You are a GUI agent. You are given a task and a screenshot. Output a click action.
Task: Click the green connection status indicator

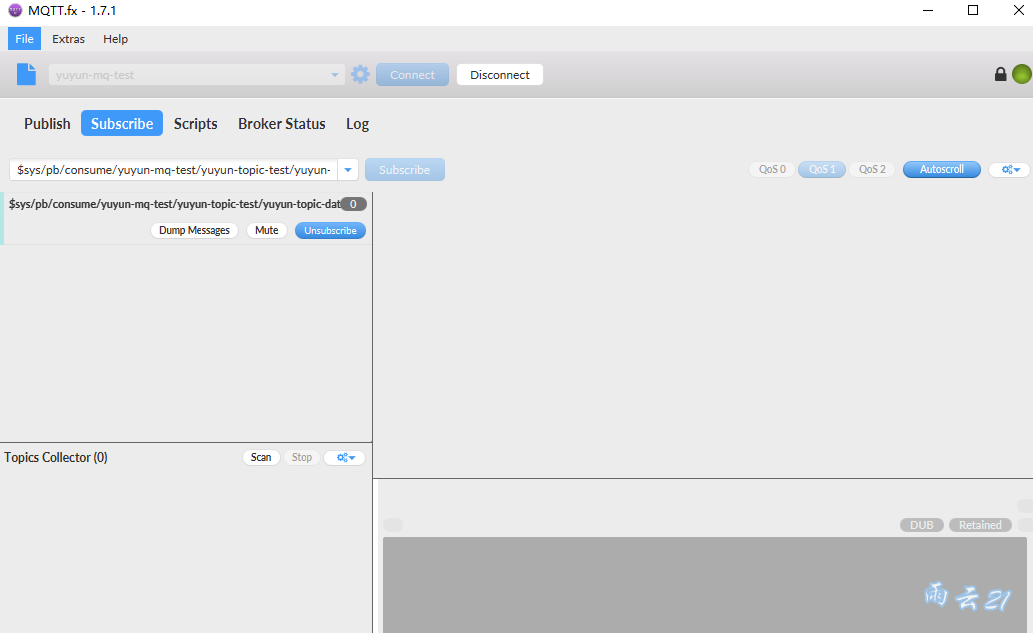1022,74
